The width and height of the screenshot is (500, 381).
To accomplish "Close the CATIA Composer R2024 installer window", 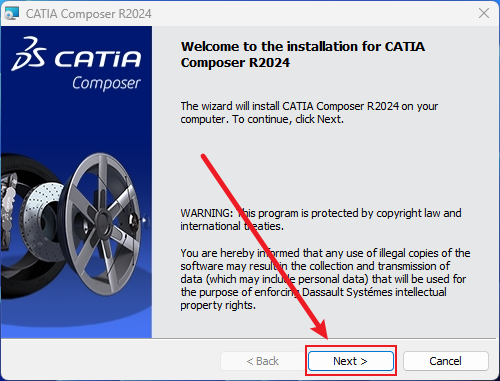I will pos(484,13).
